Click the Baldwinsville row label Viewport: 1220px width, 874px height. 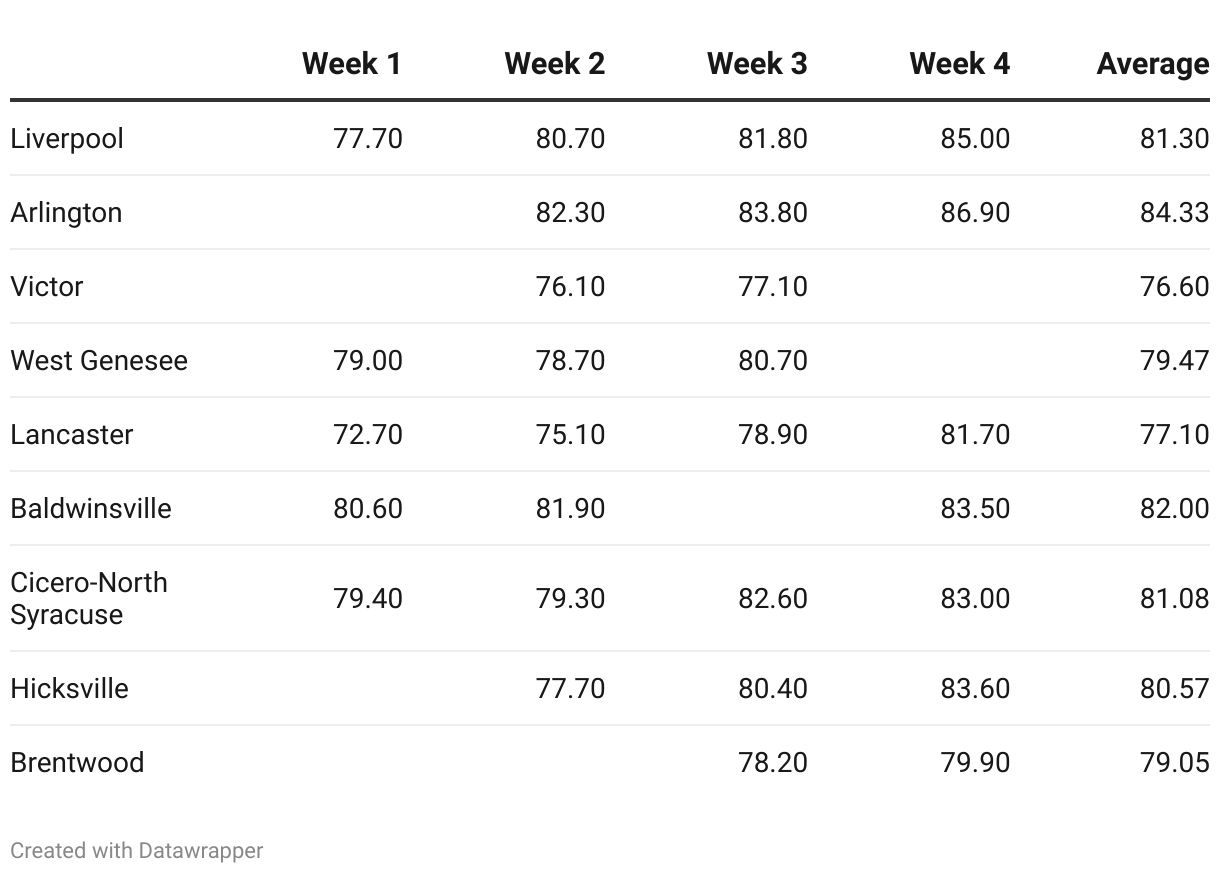pos(91,508)
